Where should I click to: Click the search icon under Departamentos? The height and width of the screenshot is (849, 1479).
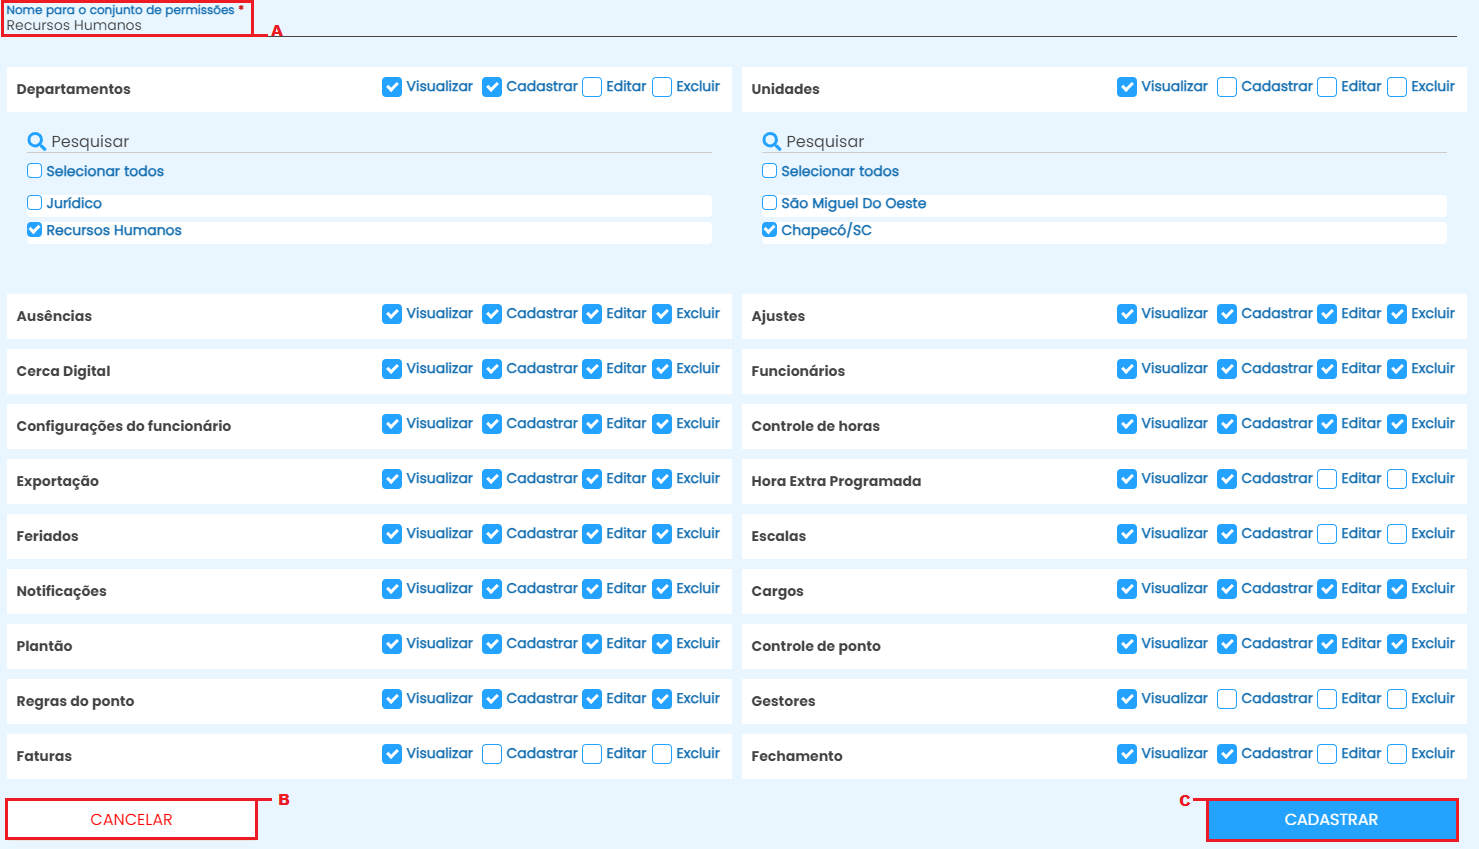click(37, 141)
